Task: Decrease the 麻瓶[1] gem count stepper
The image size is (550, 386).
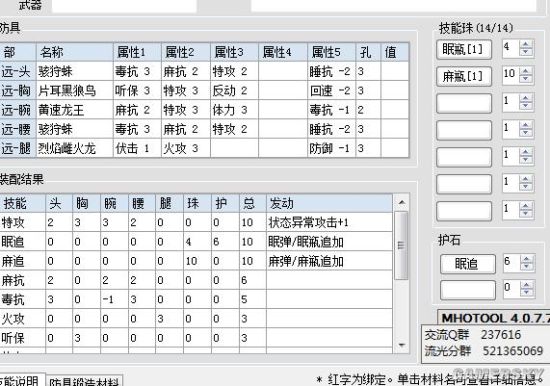Action: click(525, 79)
